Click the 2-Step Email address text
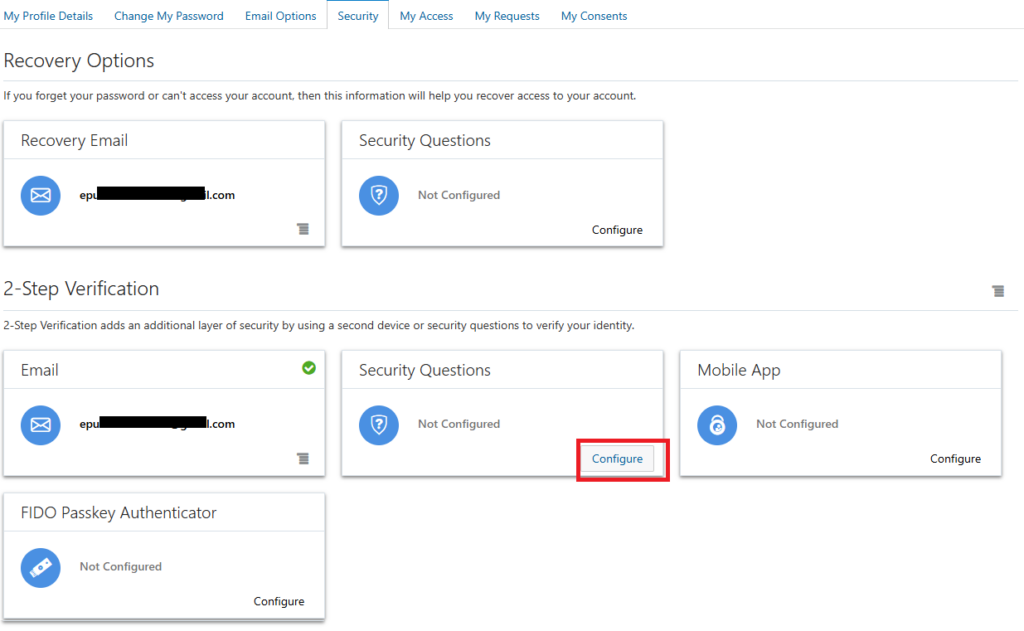1024x631 pixels. point(157,424)
